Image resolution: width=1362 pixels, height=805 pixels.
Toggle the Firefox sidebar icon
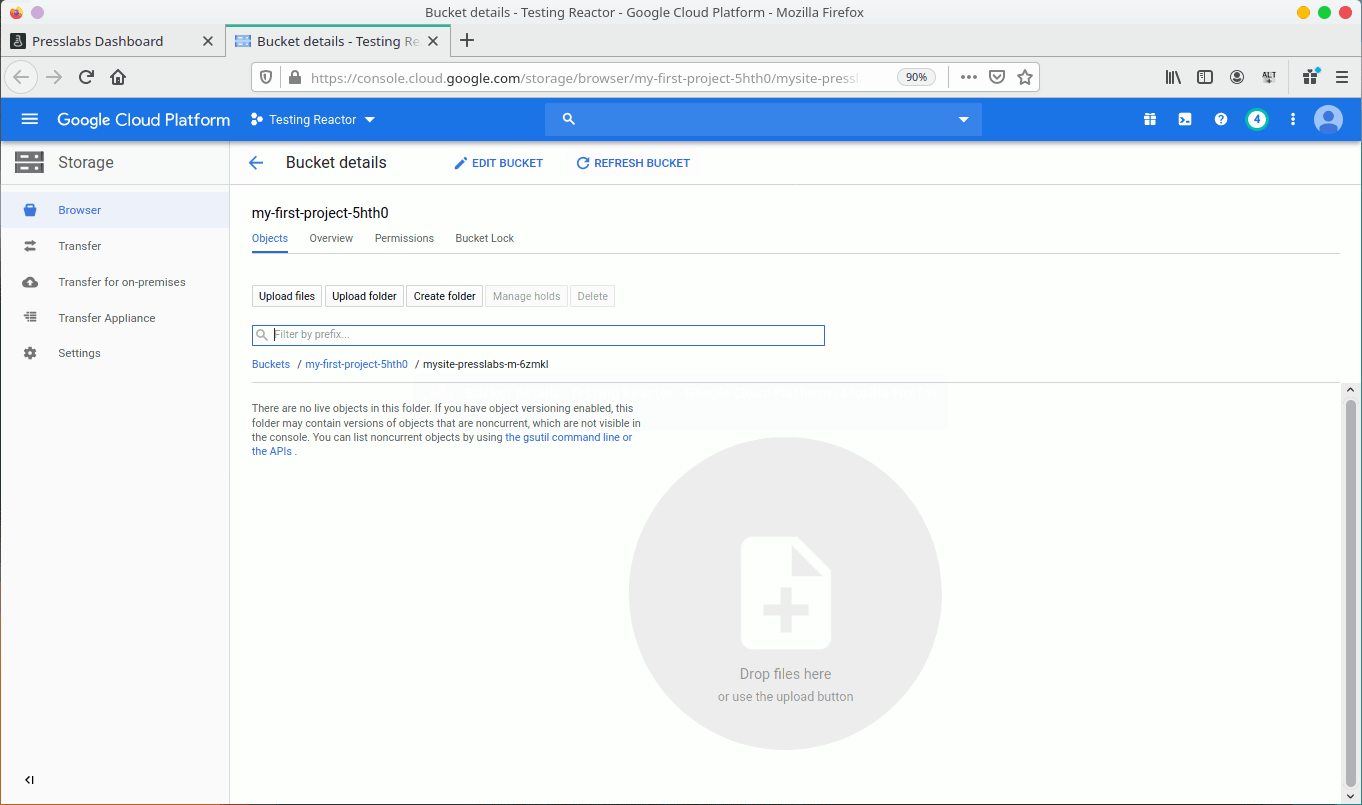pyautogui.click(x=1205, y=77)
